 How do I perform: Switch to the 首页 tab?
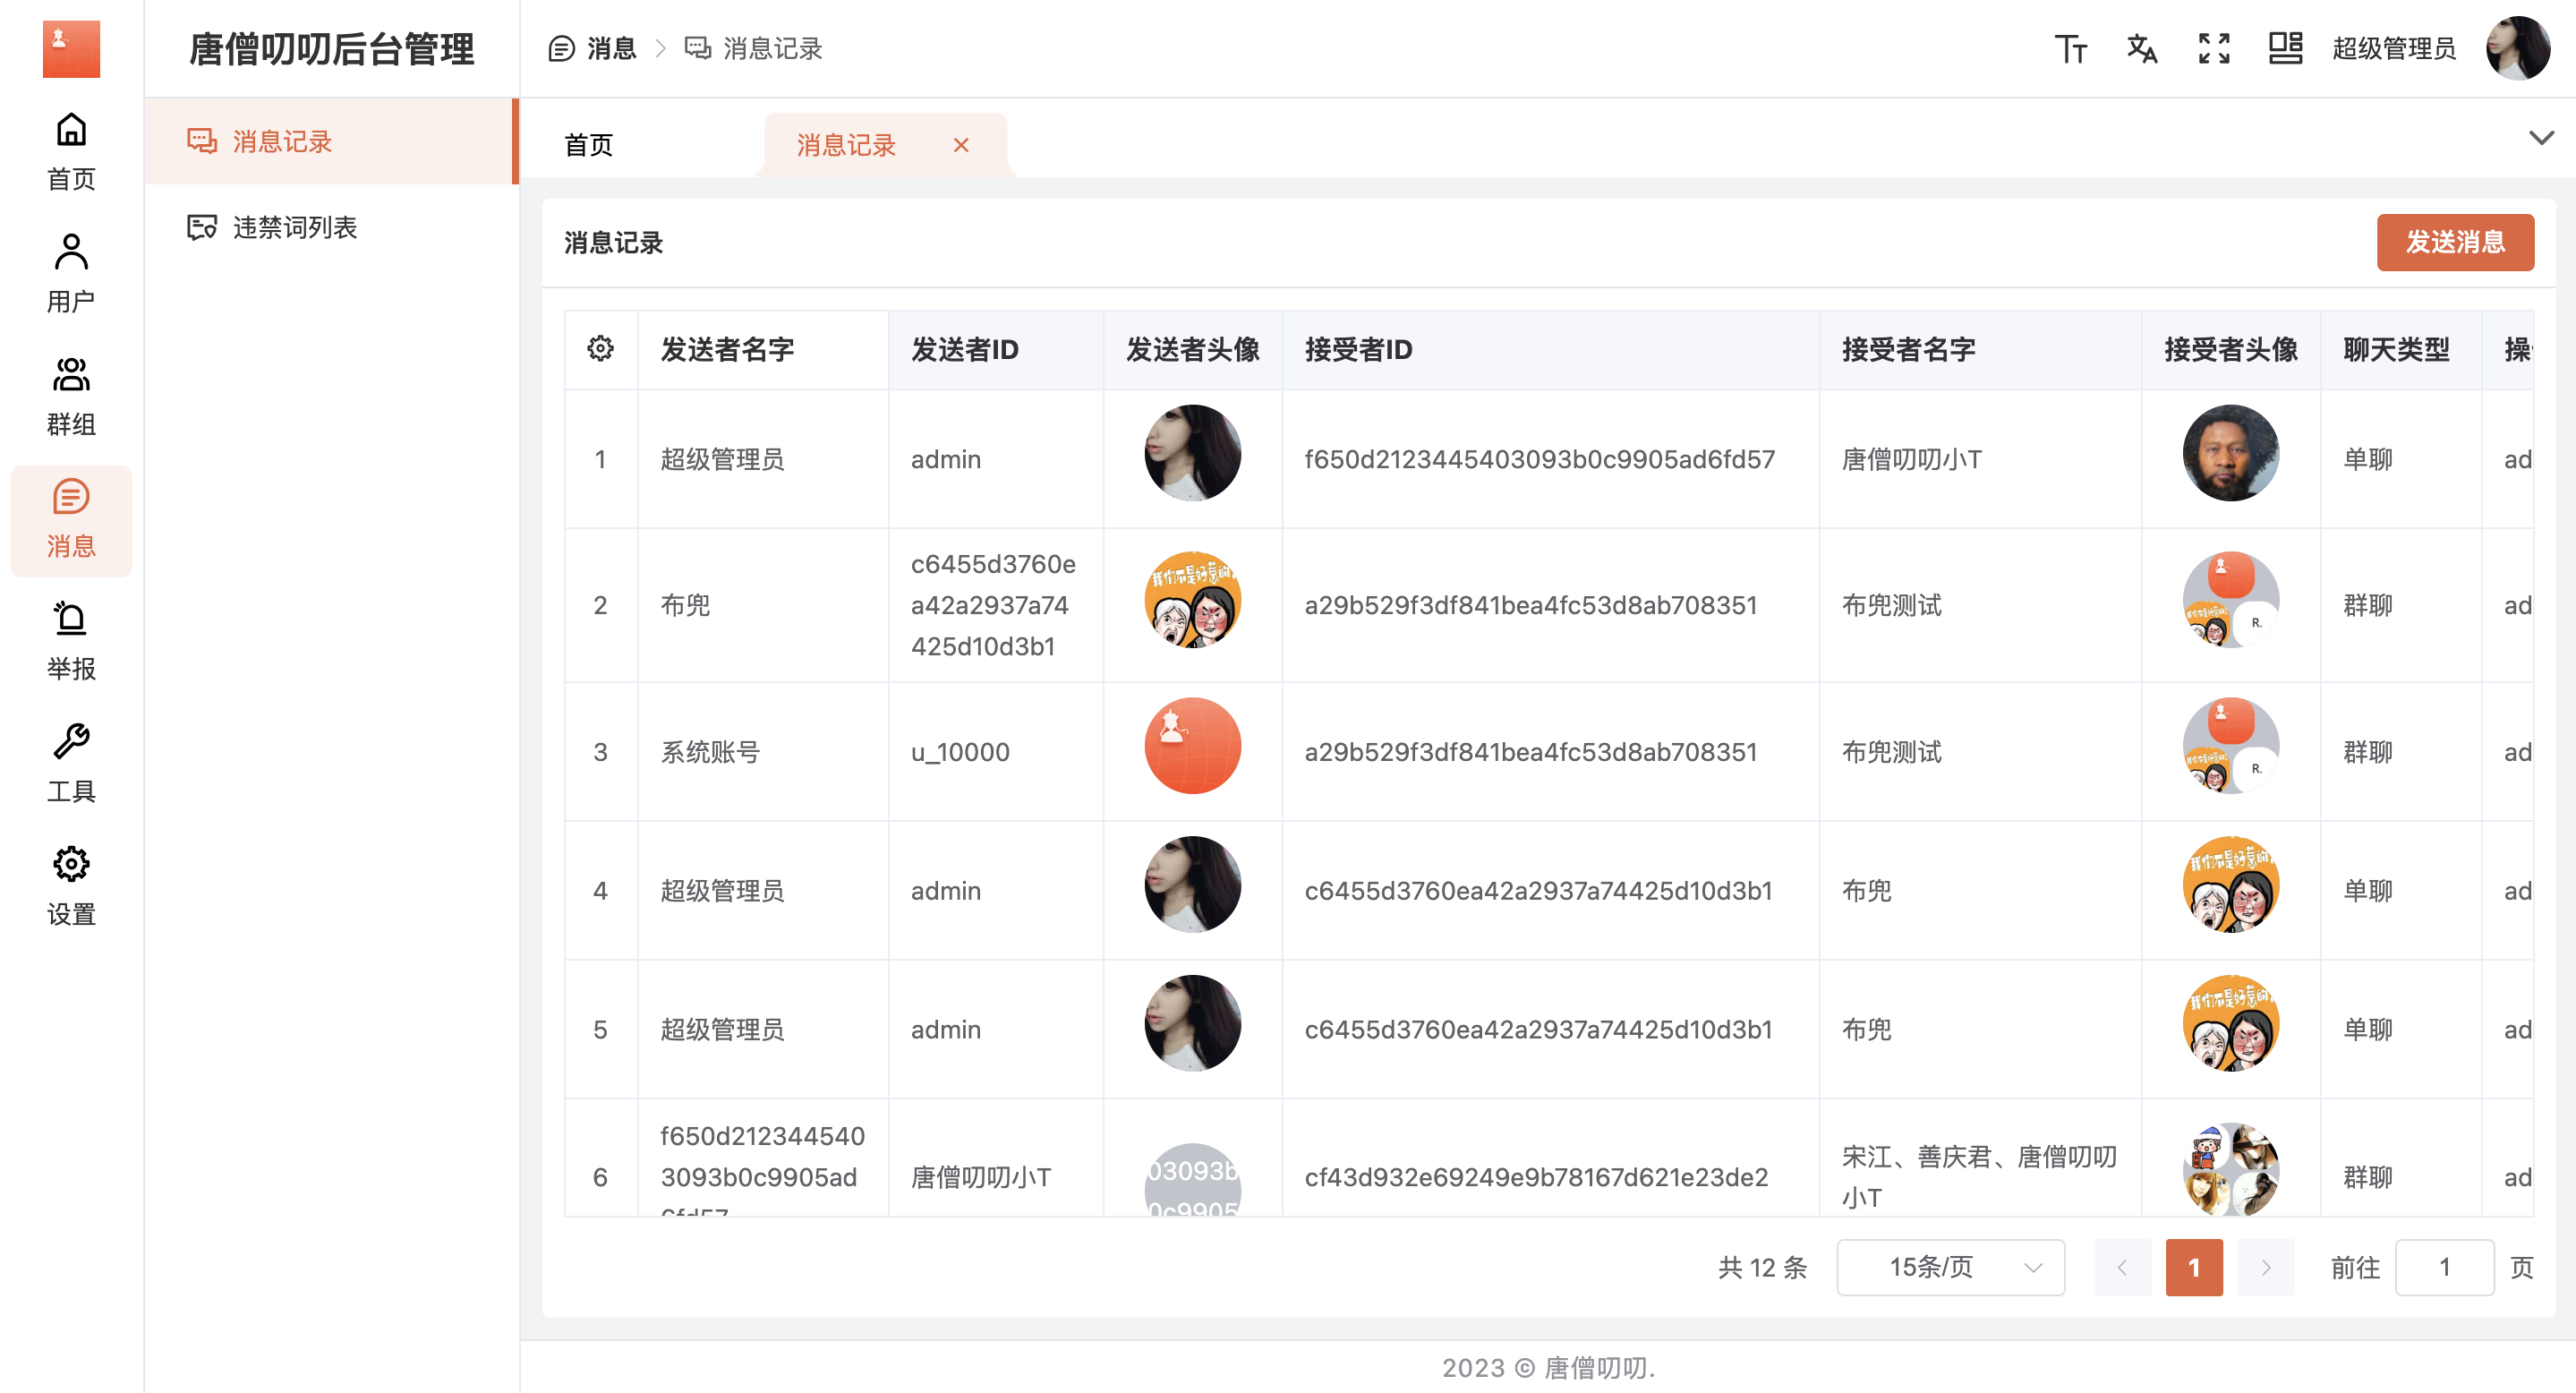(589, 145)
